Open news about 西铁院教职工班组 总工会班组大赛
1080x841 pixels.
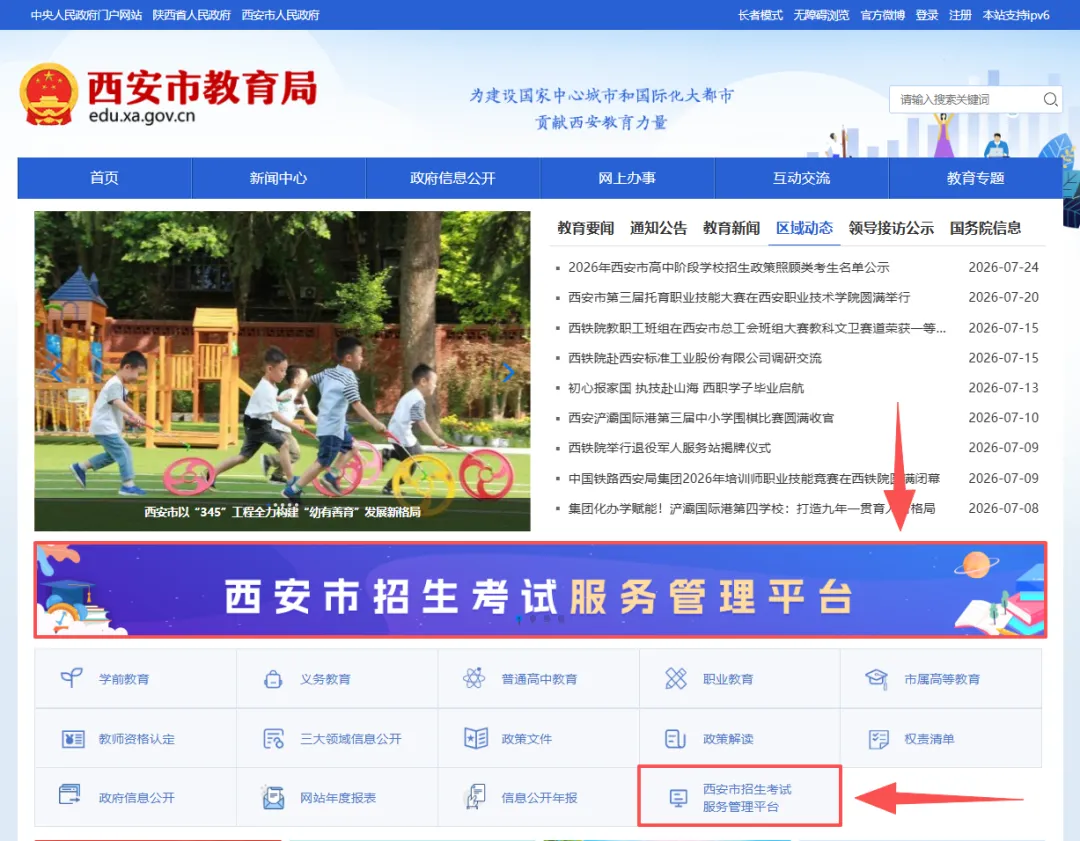757,328
